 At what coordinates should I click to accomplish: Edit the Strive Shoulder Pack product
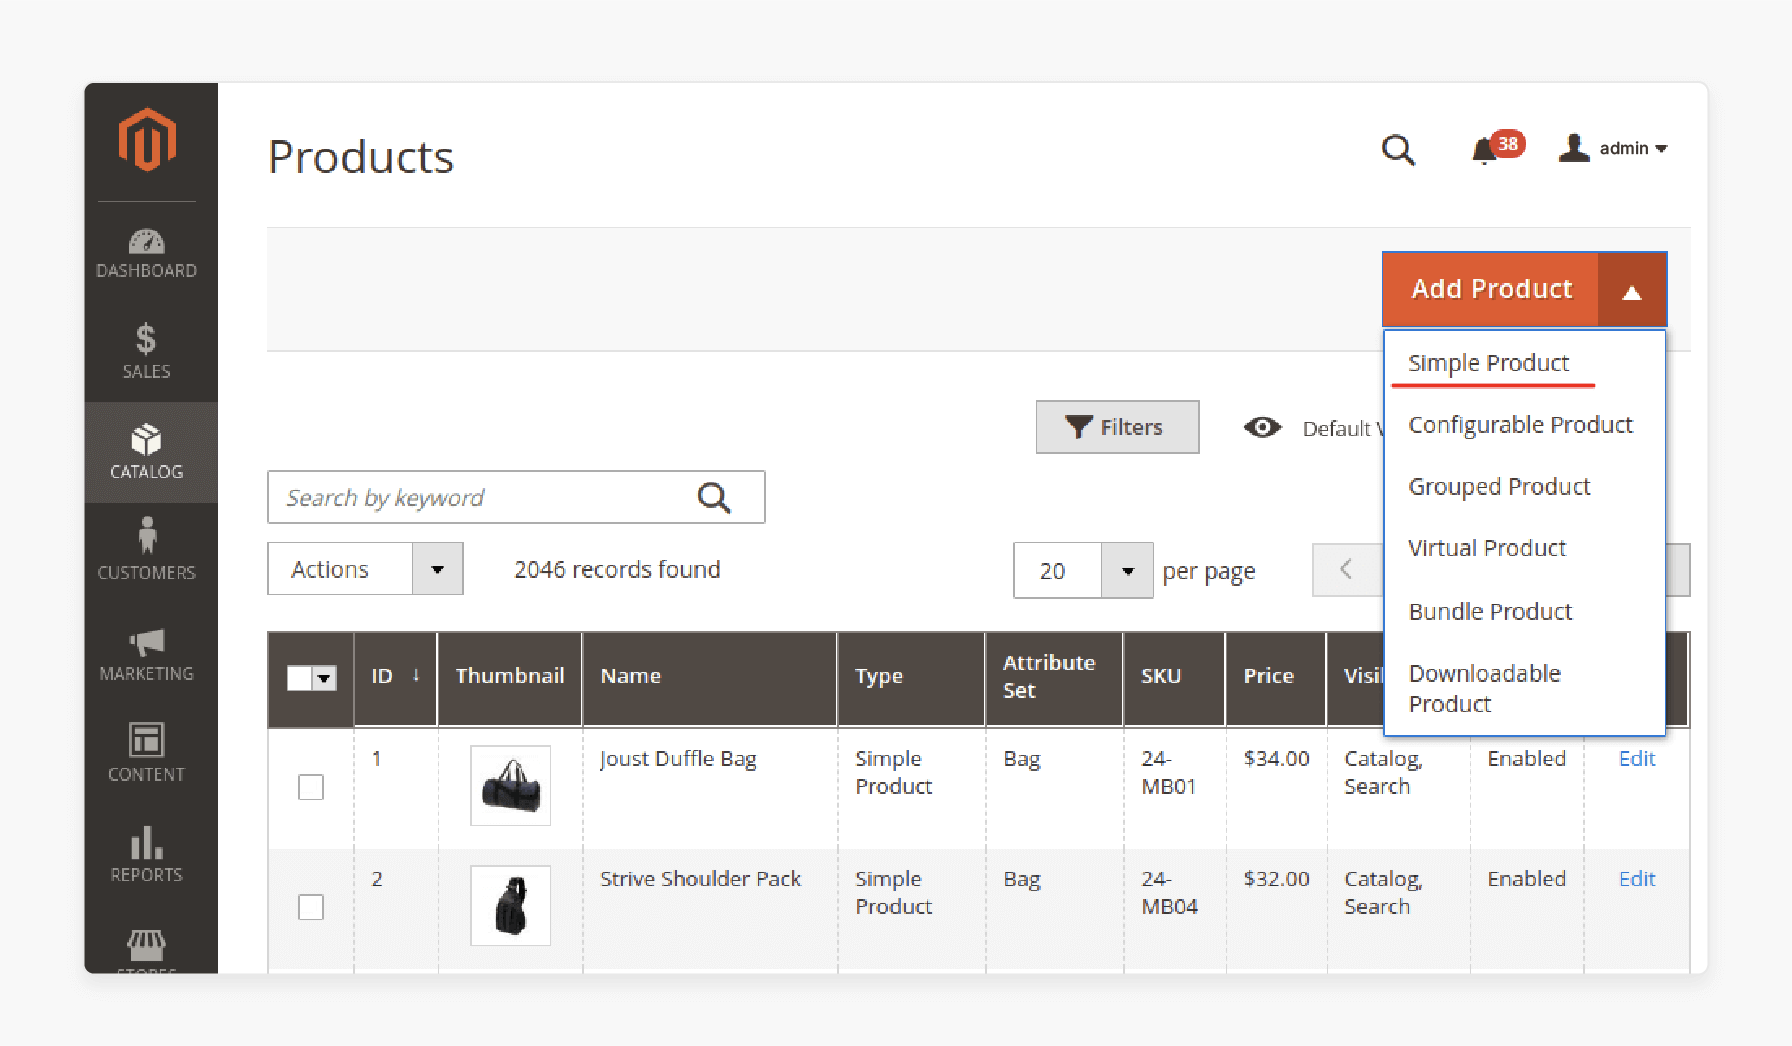pos(1637,879)
